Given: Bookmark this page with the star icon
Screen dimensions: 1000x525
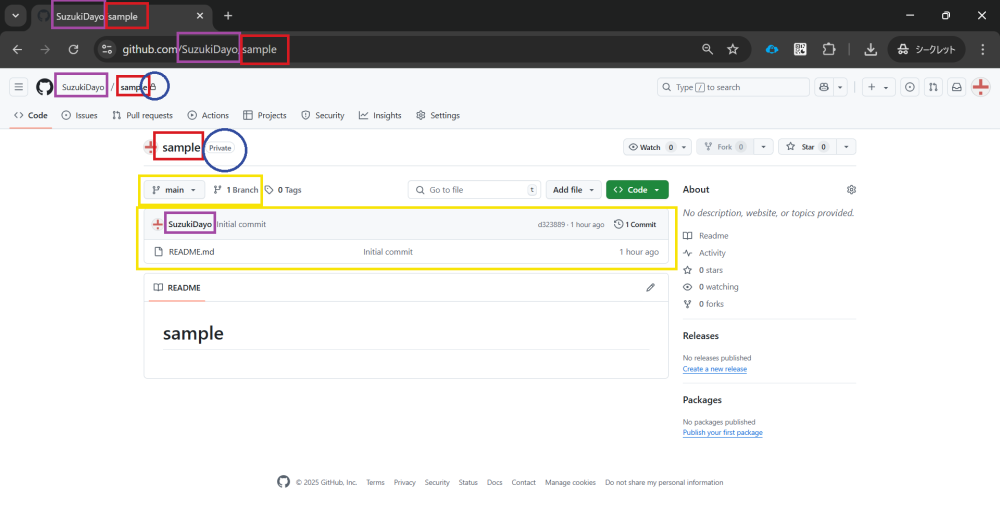Looking at the screenshot, I should [733, 49].
